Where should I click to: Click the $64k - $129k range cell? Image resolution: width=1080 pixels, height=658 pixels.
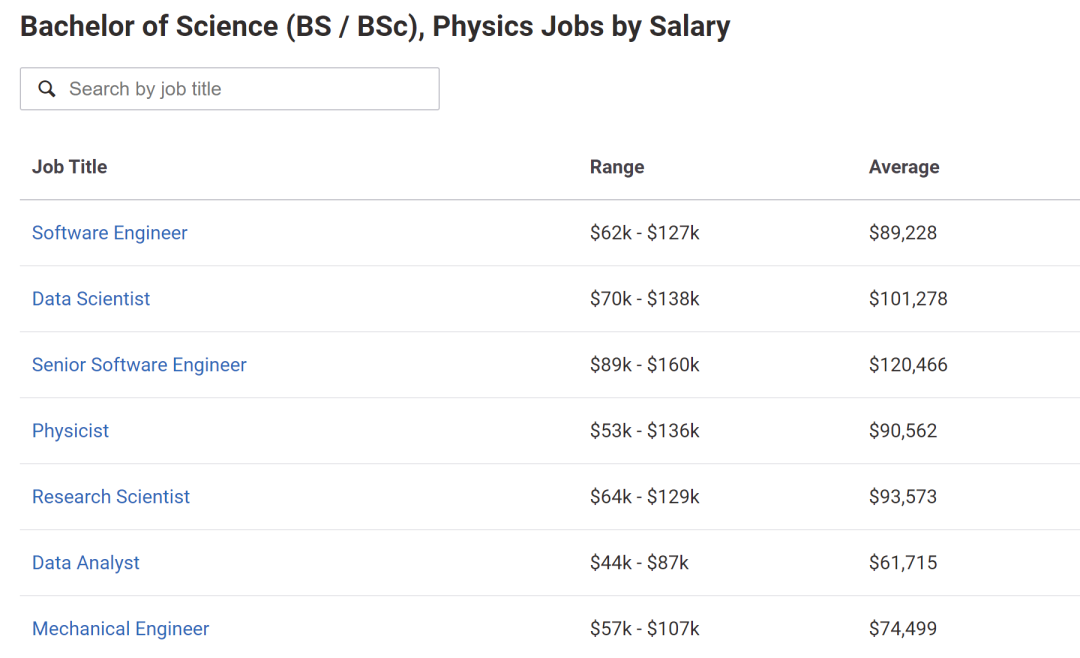tap(645, 497)
